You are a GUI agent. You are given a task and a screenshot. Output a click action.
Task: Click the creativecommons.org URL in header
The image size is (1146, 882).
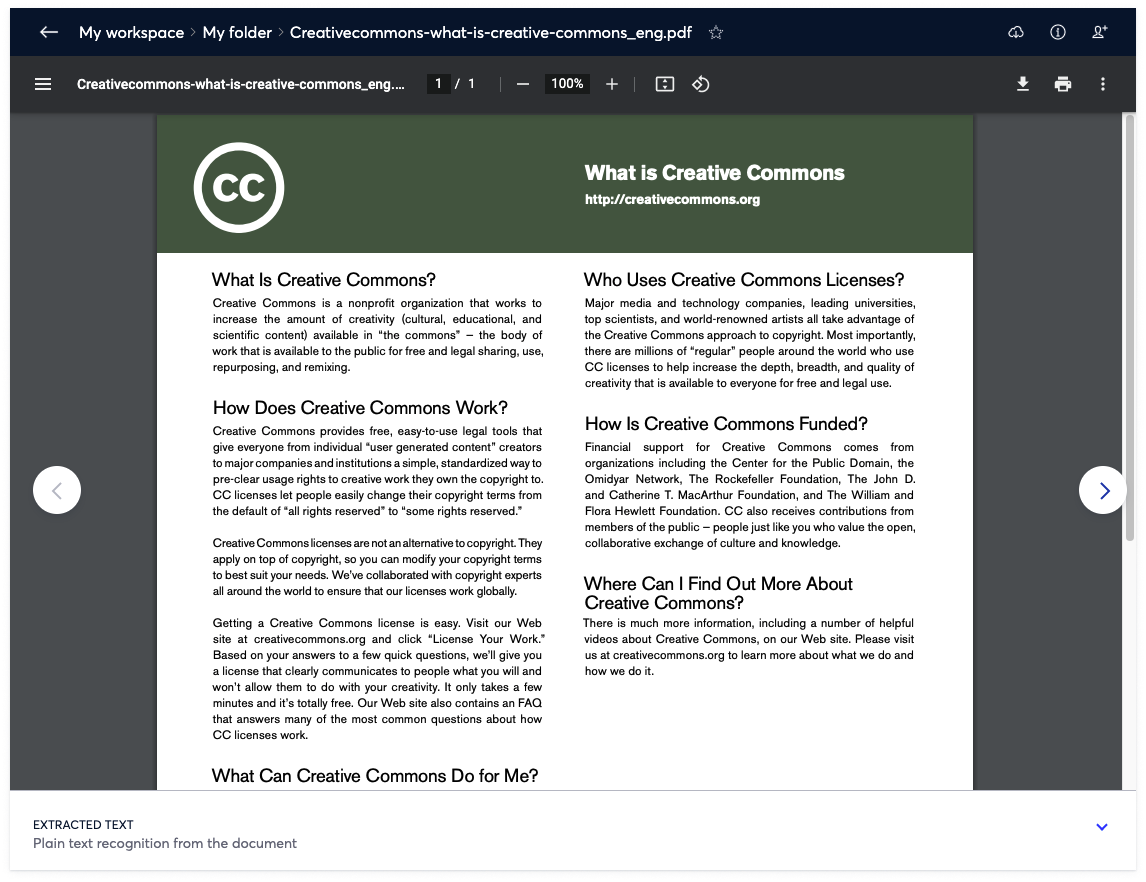(672, 199)
